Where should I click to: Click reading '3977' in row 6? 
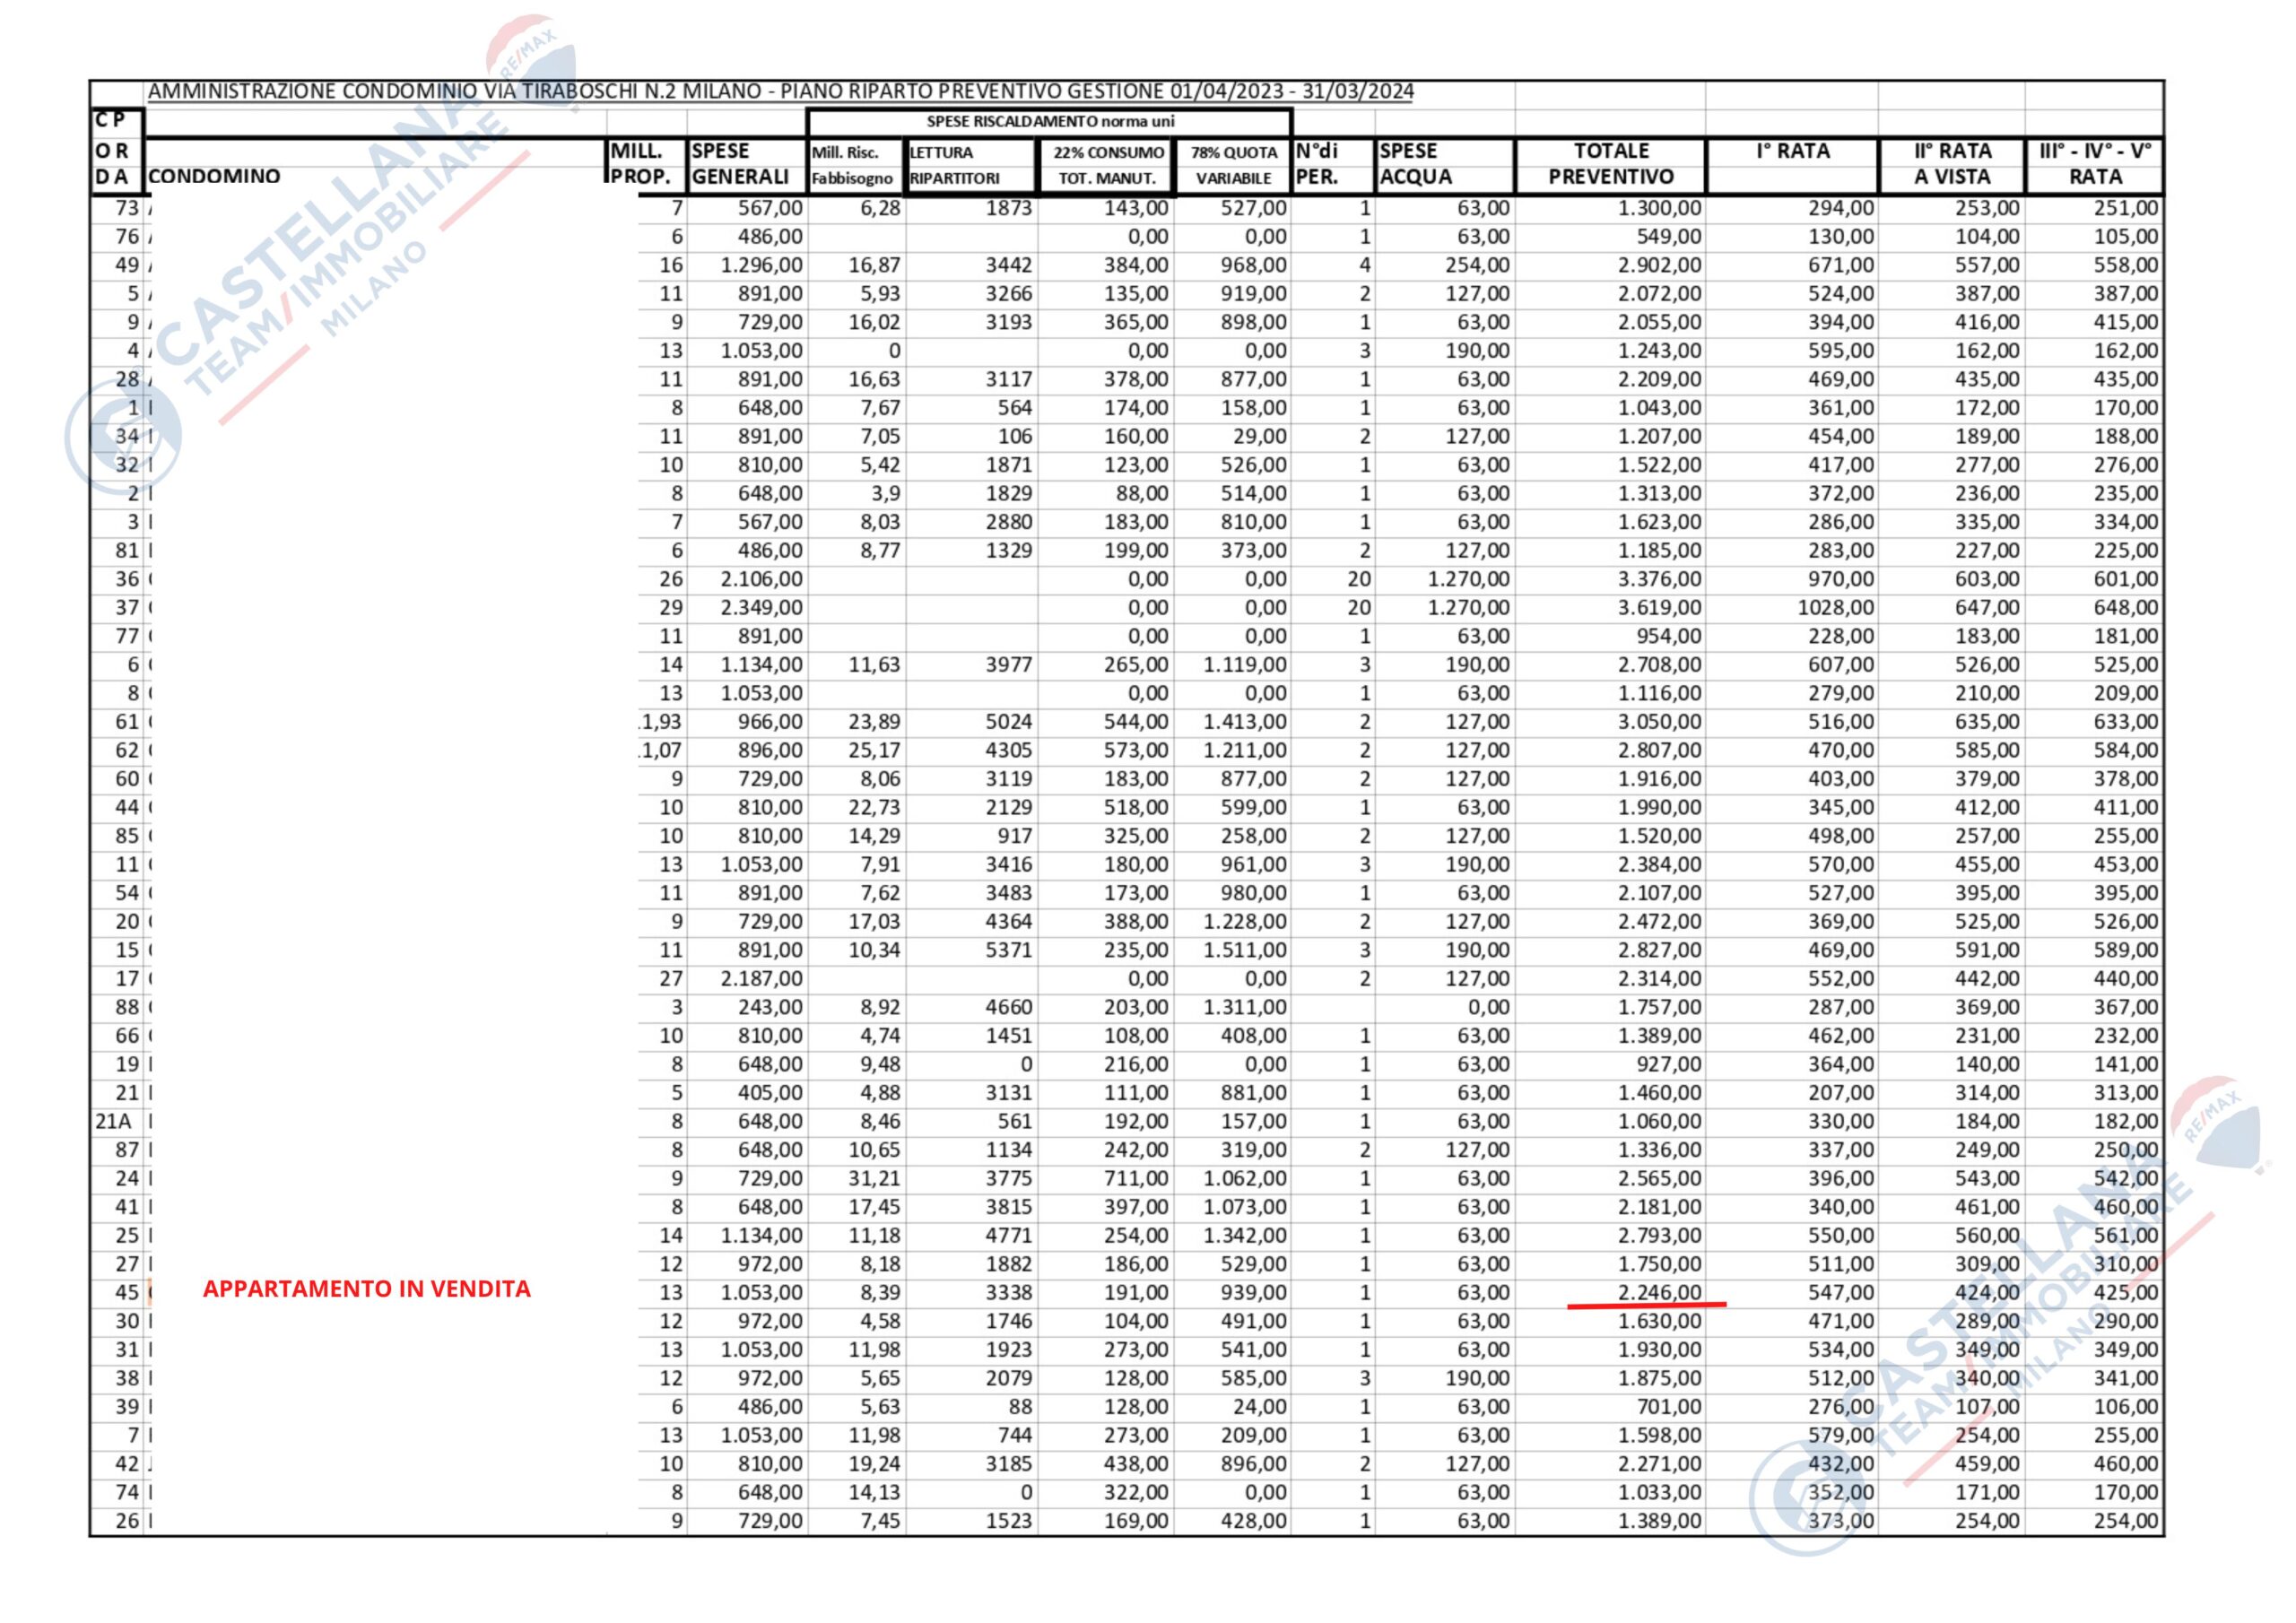1008,665
